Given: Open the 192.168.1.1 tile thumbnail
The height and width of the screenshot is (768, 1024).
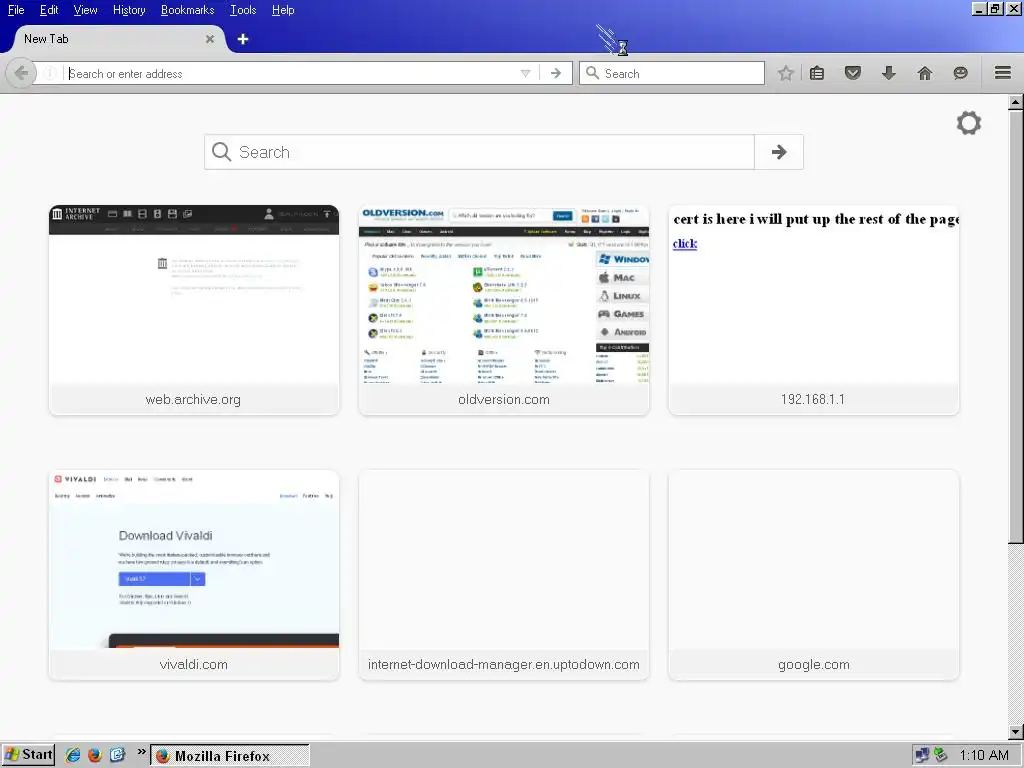Looking at the screenshot, I should (814, 295).
